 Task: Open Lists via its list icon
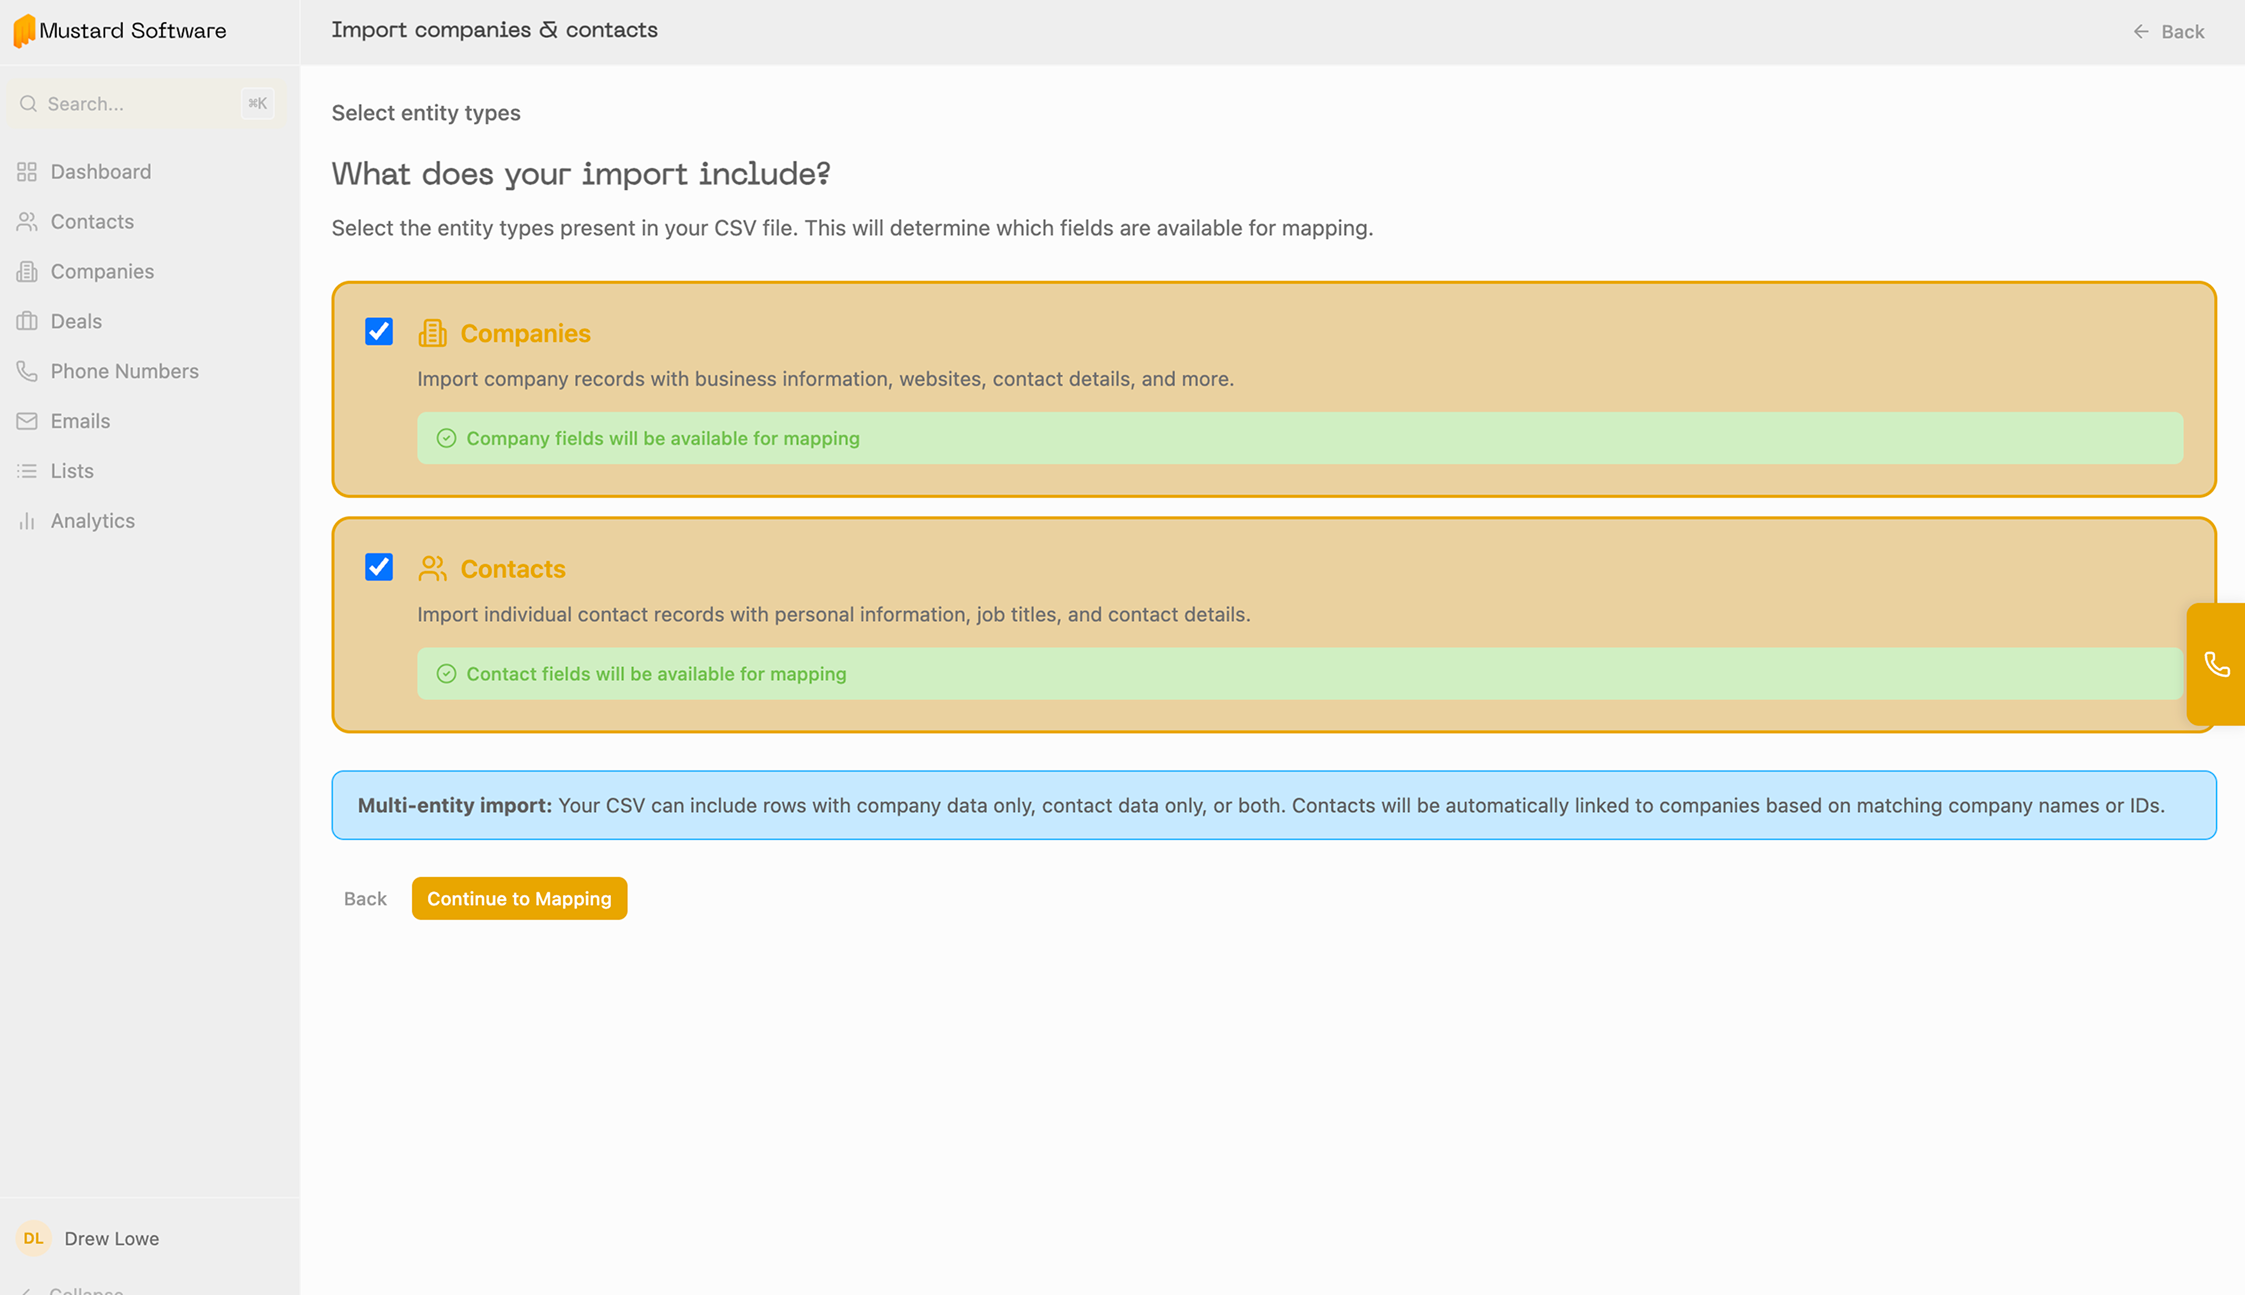(27, 471)
